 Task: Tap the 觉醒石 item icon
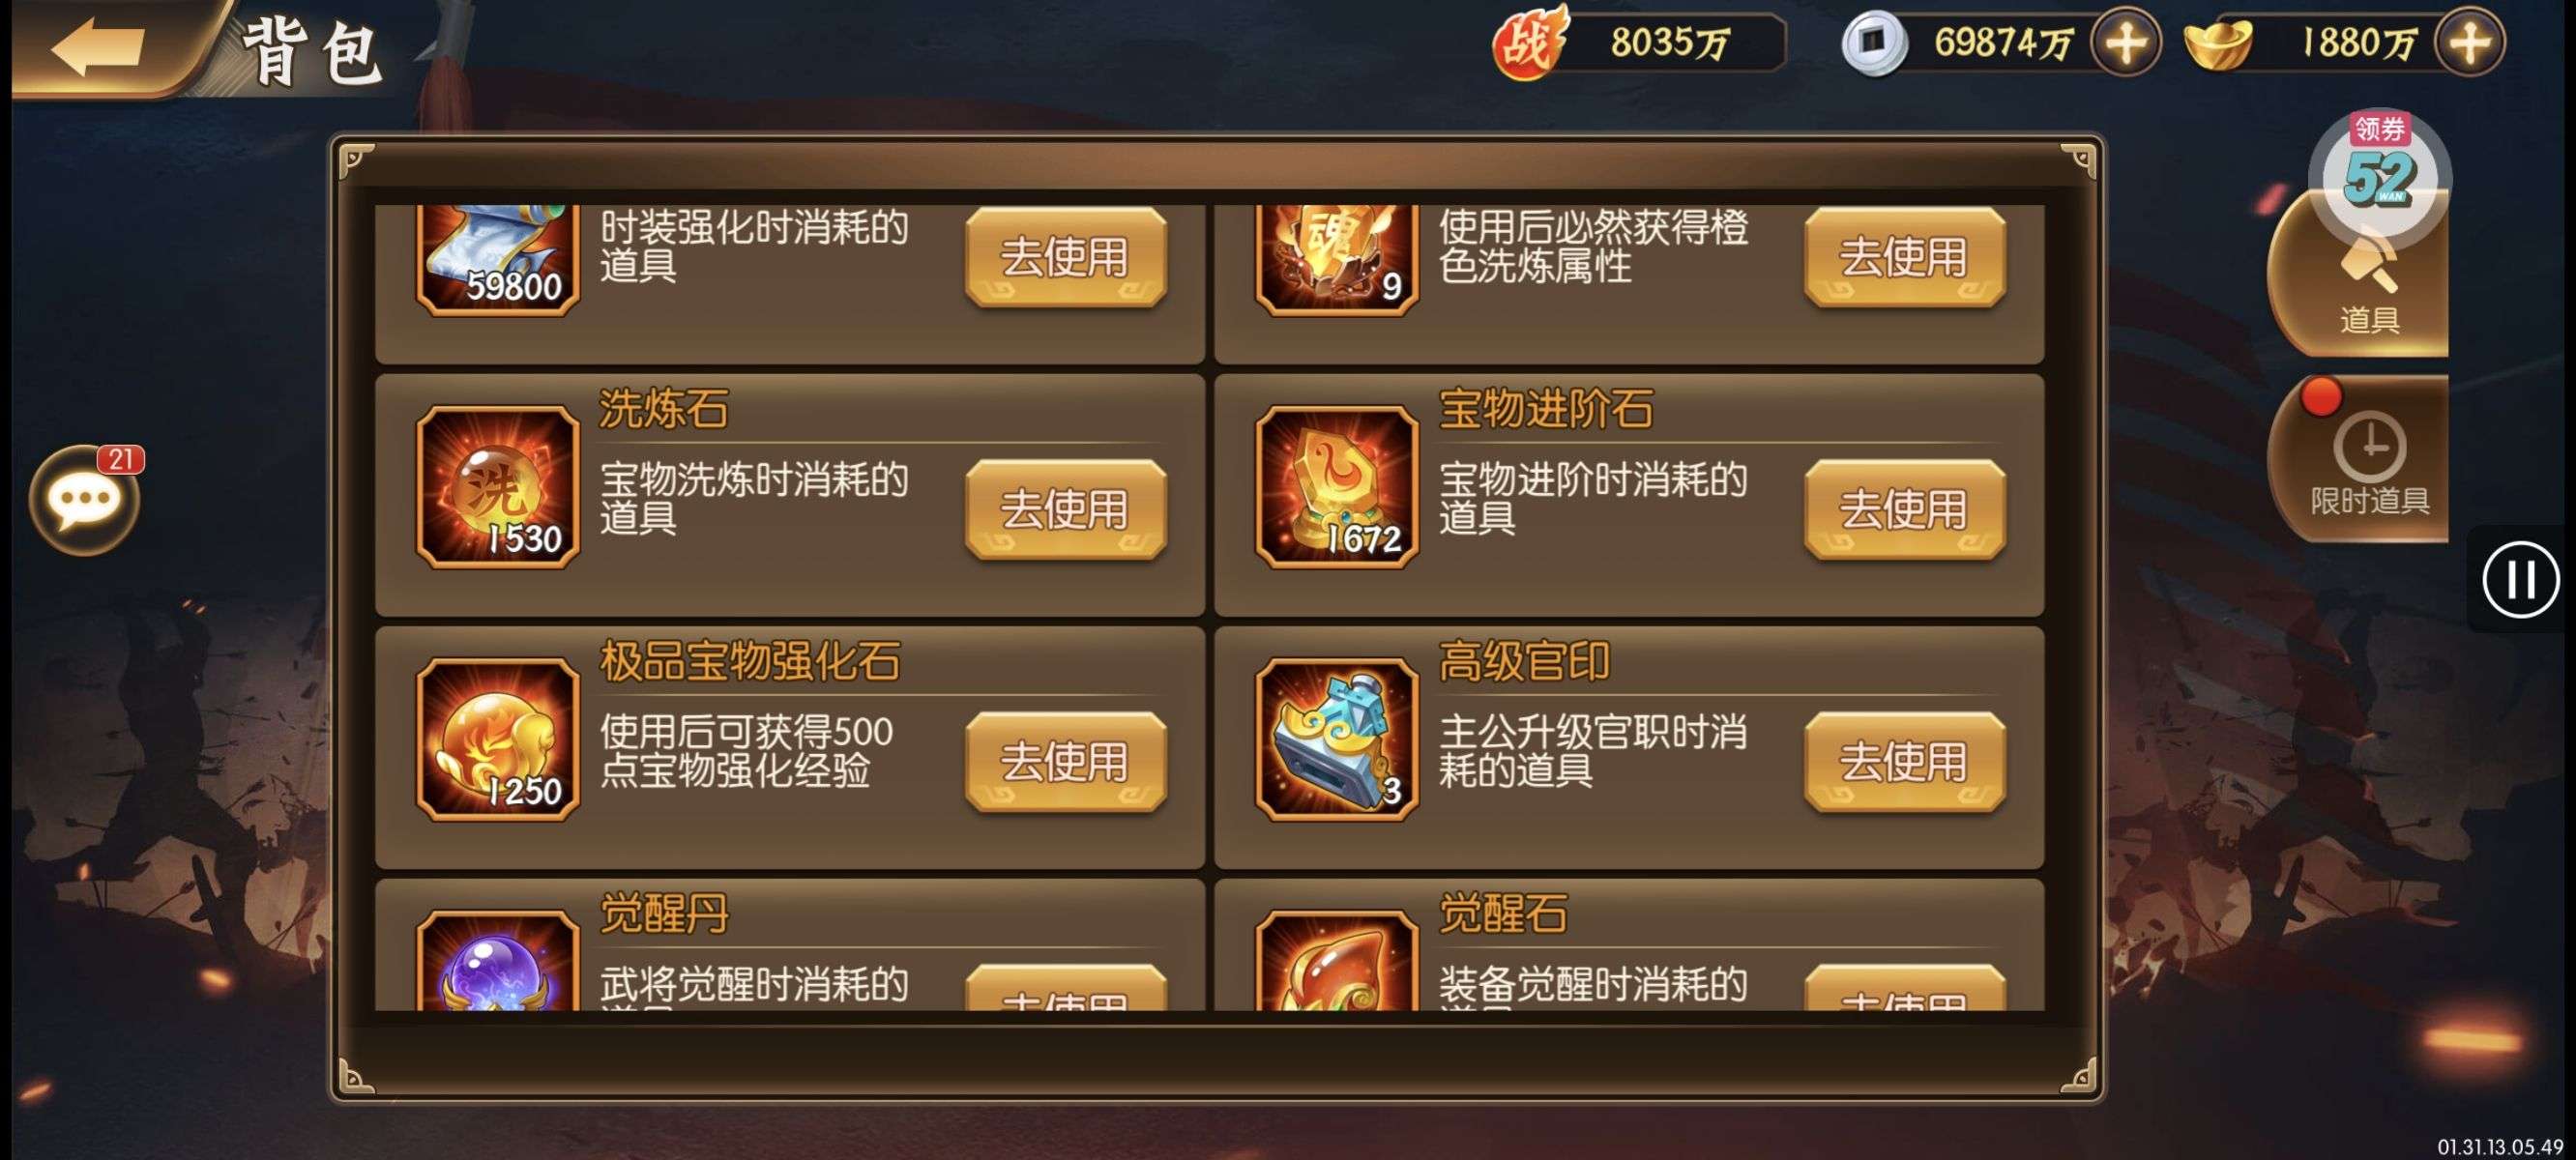[1337, 960]
